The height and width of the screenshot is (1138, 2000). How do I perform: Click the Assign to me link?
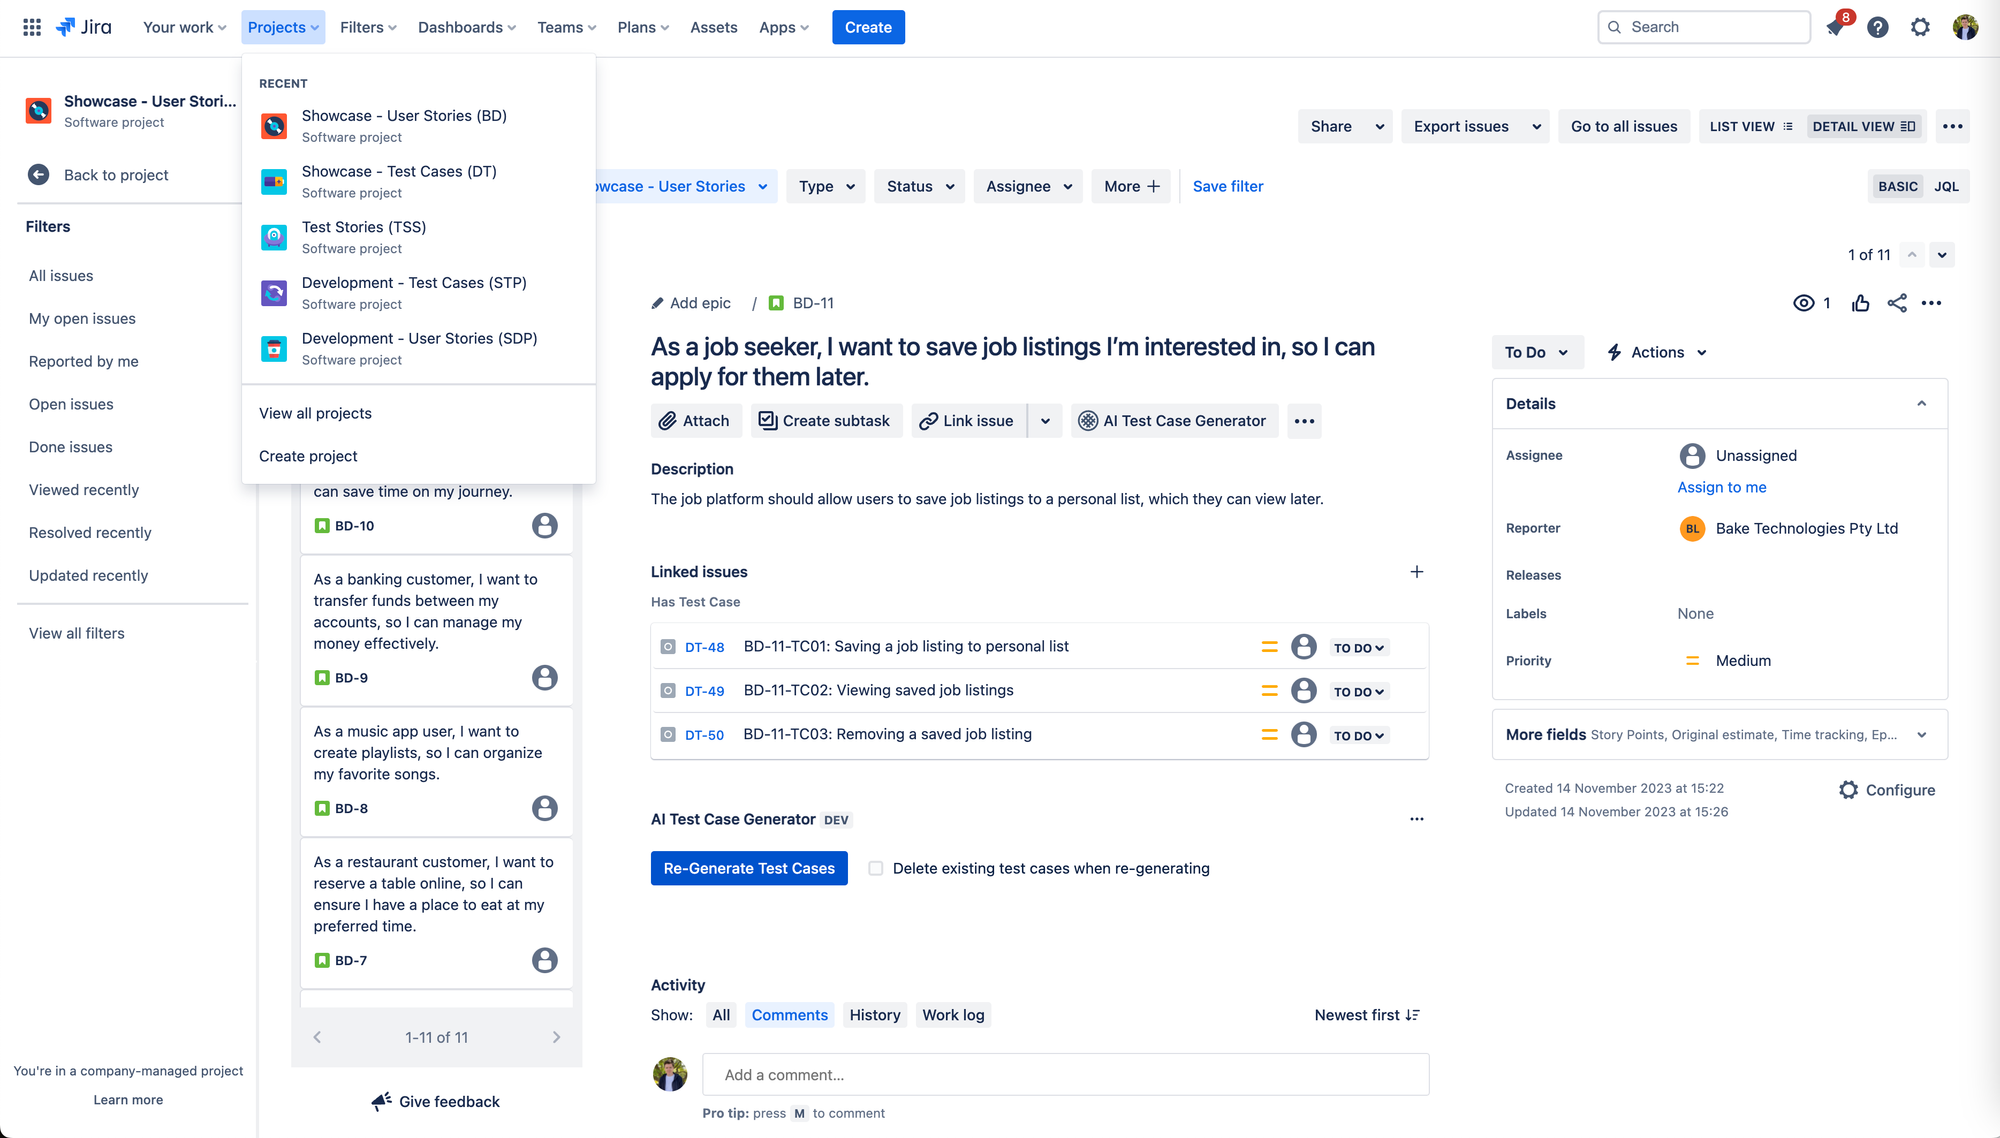pos(1721,487)
